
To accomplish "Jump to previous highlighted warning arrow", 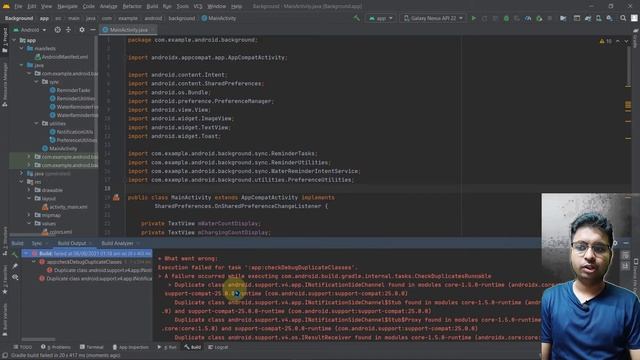I will click(x=618, y=41).
